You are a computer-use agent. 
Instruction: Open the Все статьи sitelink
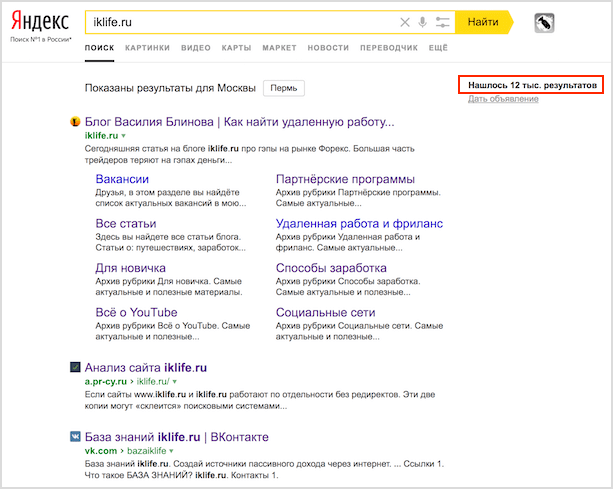[126, 224]
